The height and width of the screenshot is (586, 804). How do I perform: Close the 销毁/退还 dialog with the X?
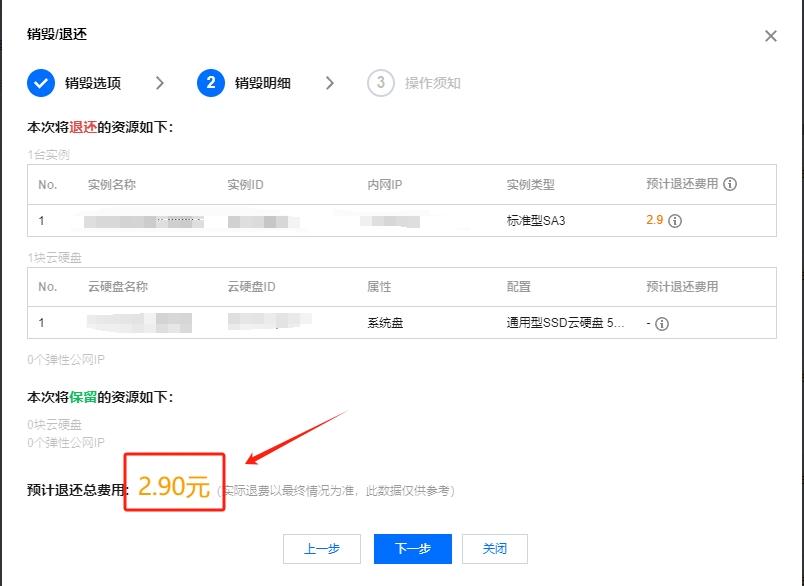click(771, 35)
